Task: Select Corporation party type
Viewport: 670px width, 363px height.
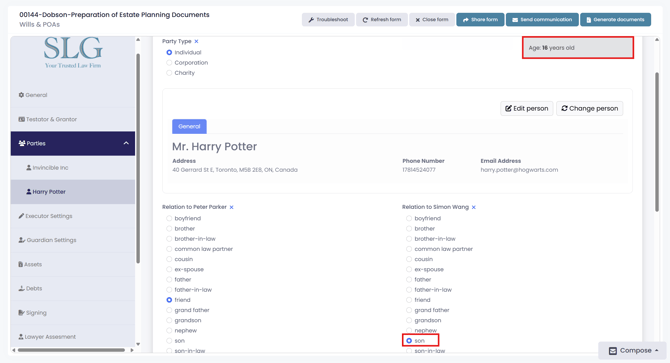Action: [169, 63]
